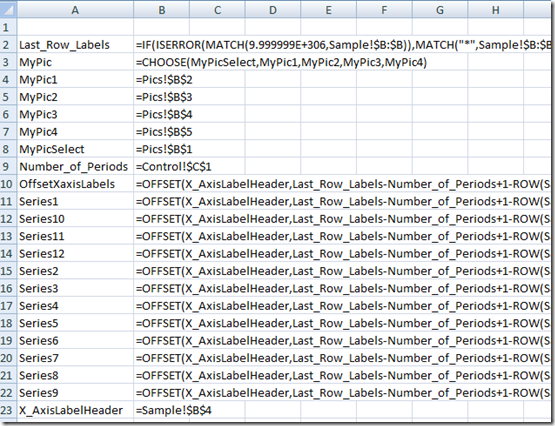Click the X_AxisLabelHeader cell
The height and width of the screenshot is (426, 555).
pyautogui.click(x=75, y=410)
